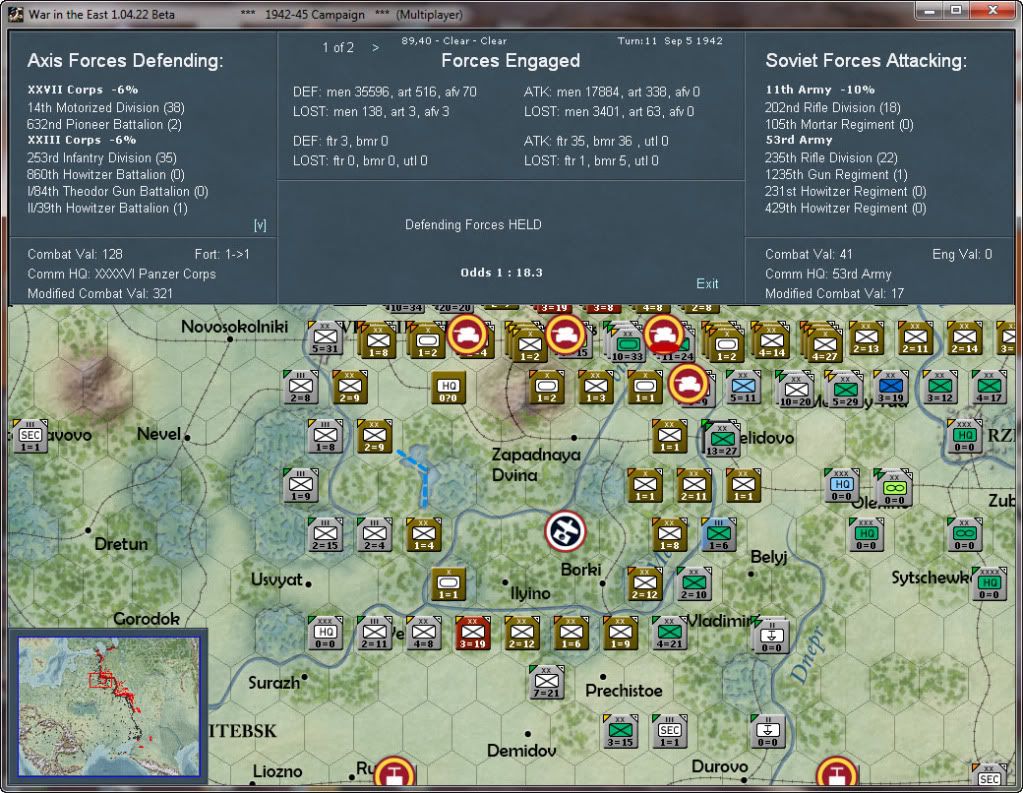
Task: Click the 0=0 stack beside Vladimir label
Action: (771, 634)
